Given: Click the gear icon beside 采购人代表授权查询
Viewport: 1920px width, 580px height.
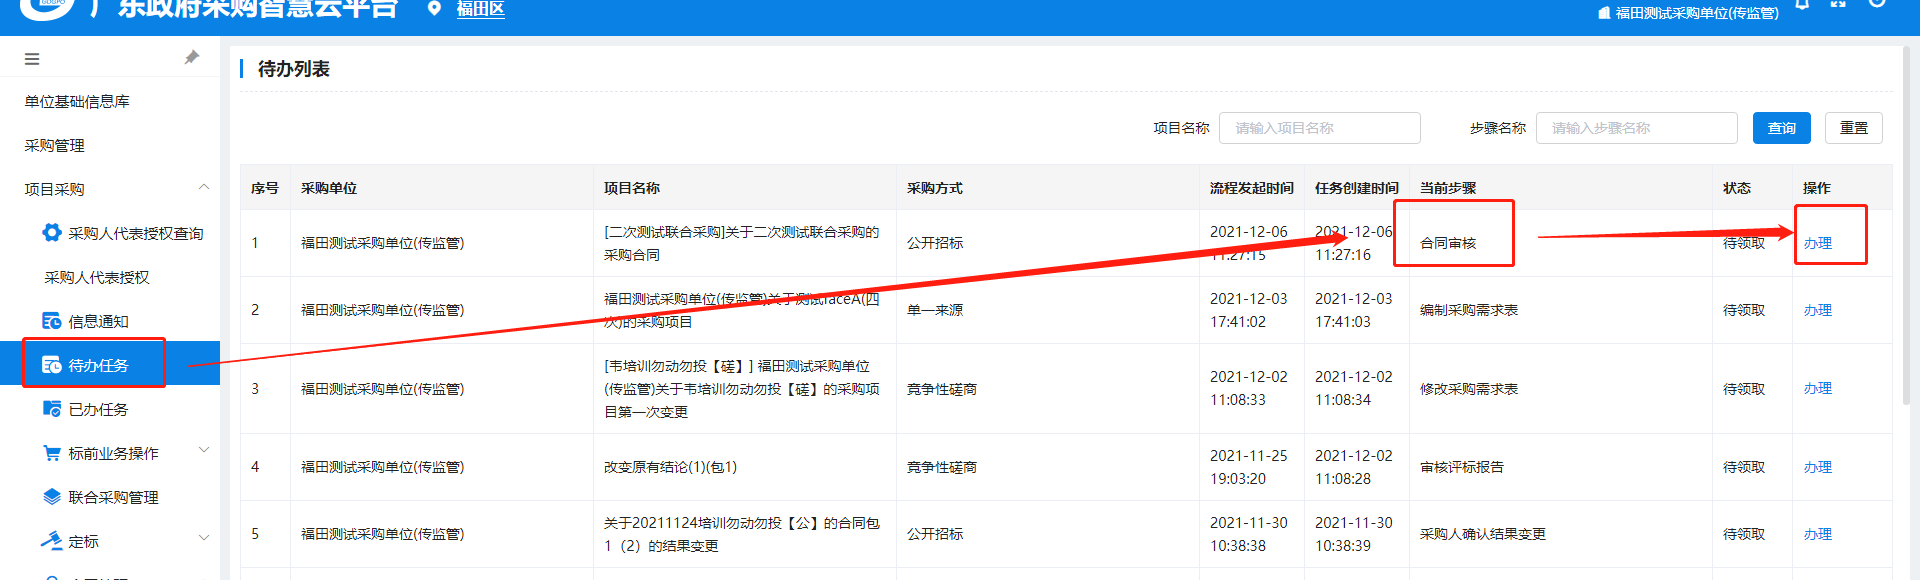Looking at the screenshot, I should pyautogui.click(x=52, y=233).
